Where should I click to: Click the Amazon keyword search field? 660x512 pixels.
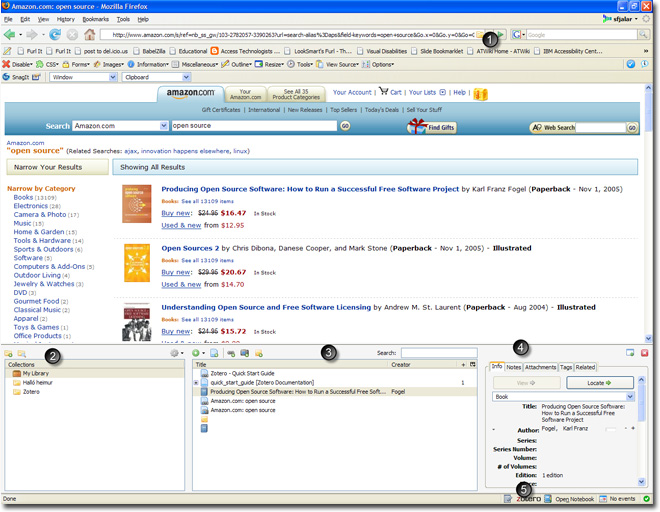coord(254,126)
